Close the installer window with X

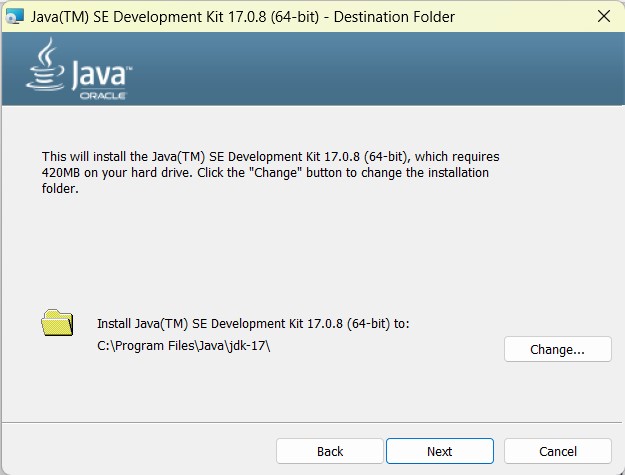(x=604, y=16)
